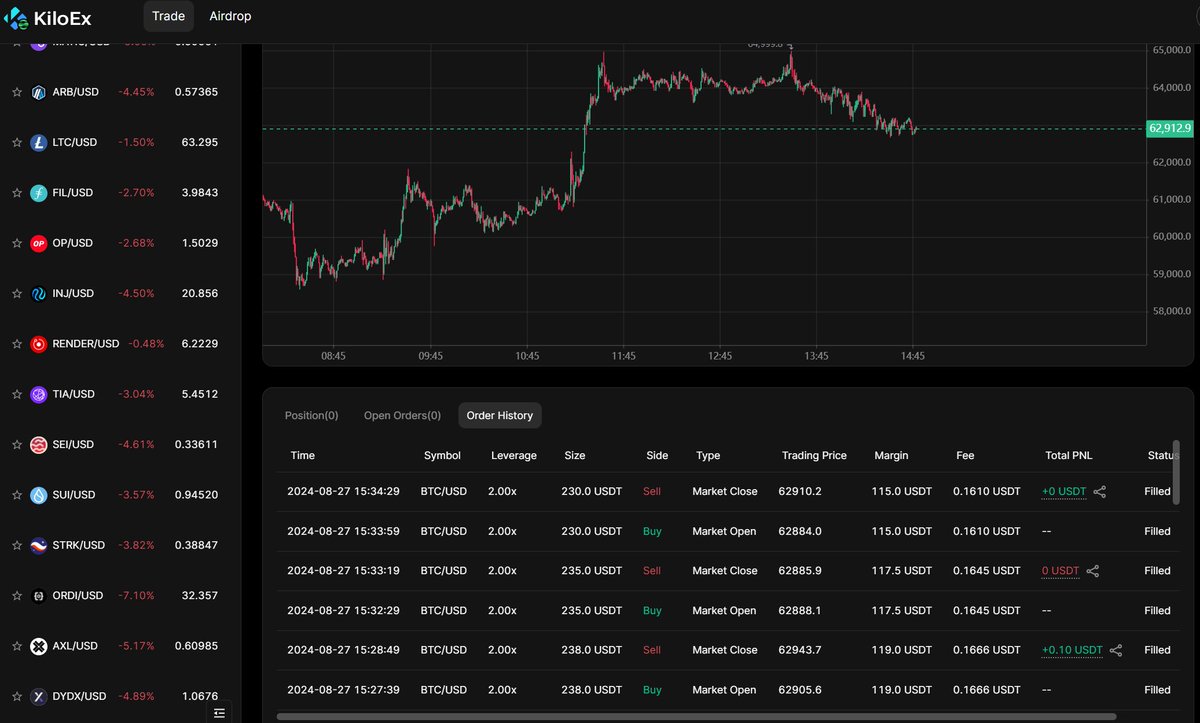Share the 15:33:19 order PNL
This screenshot has height=723, width=1200.
pos(1093,571)
